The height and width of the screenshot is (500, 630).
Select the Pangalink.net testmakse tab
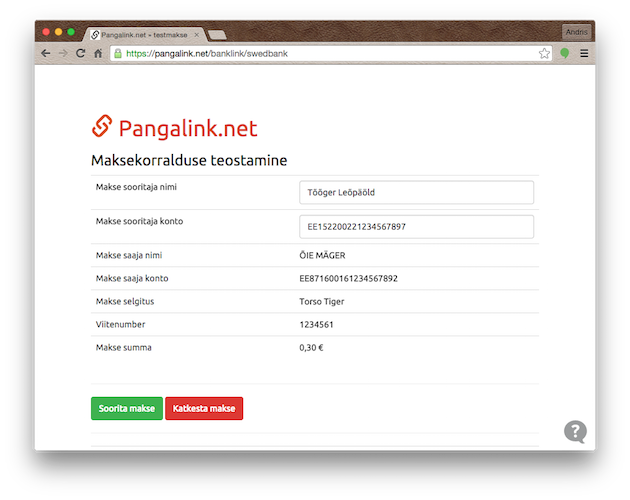(145, 34)
